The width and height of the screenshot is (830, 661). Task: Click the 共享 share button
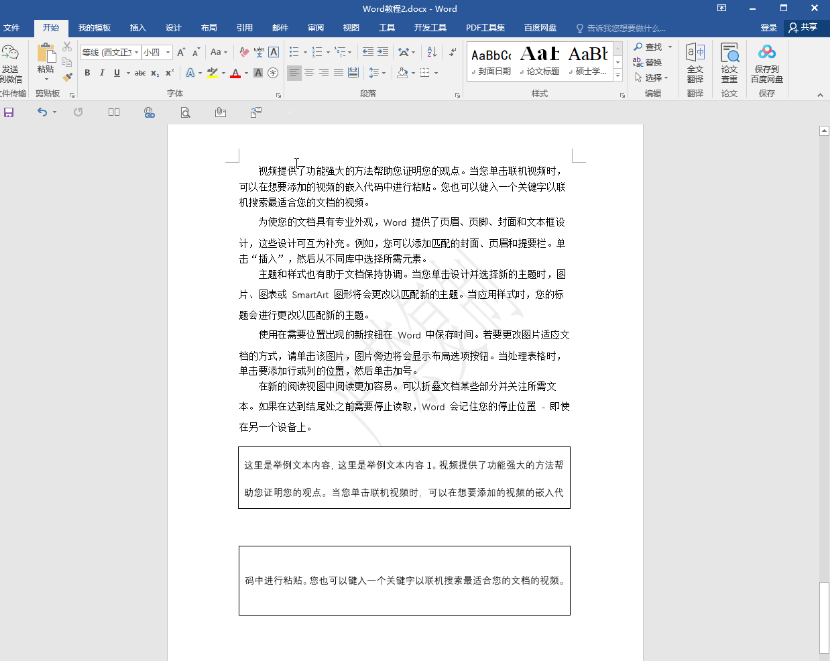(x=802, y=28)
